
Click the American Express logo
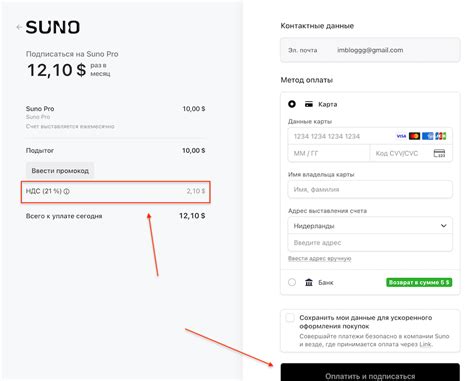click(427, 136)
